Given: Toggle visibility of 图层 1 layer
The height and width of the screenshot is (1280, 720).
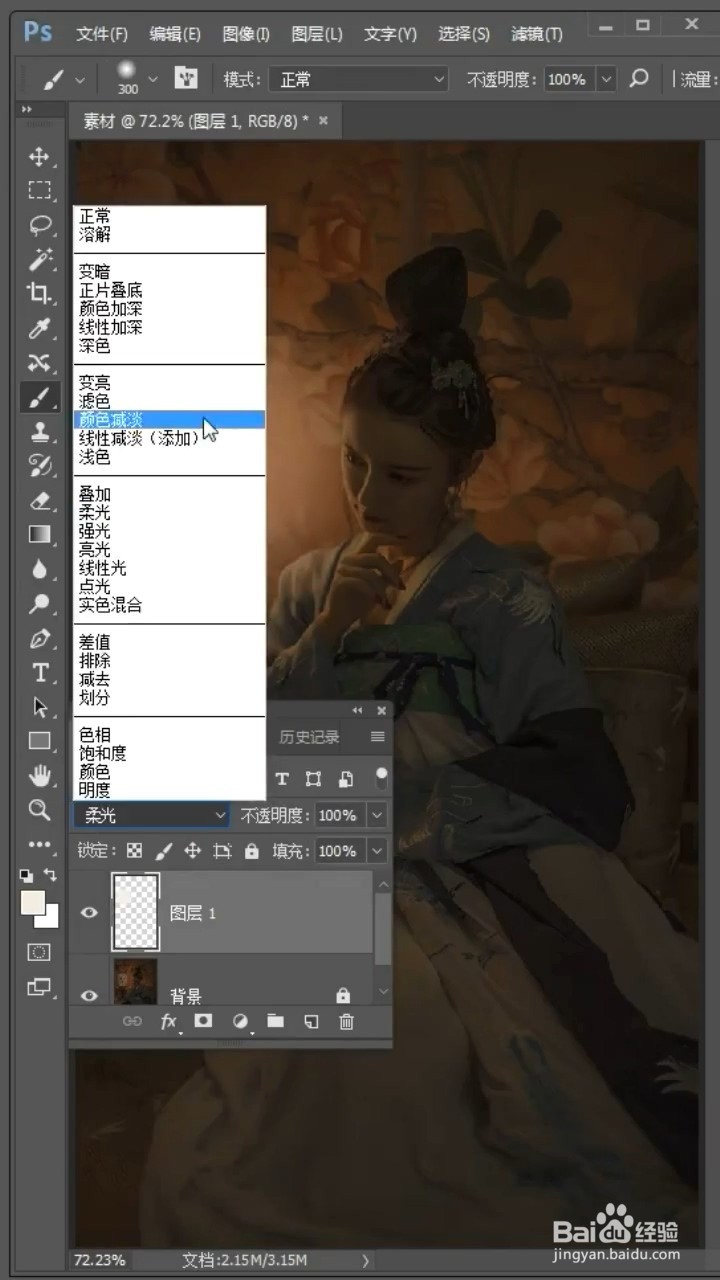Looking at the screenshot, I should [90, 913].
